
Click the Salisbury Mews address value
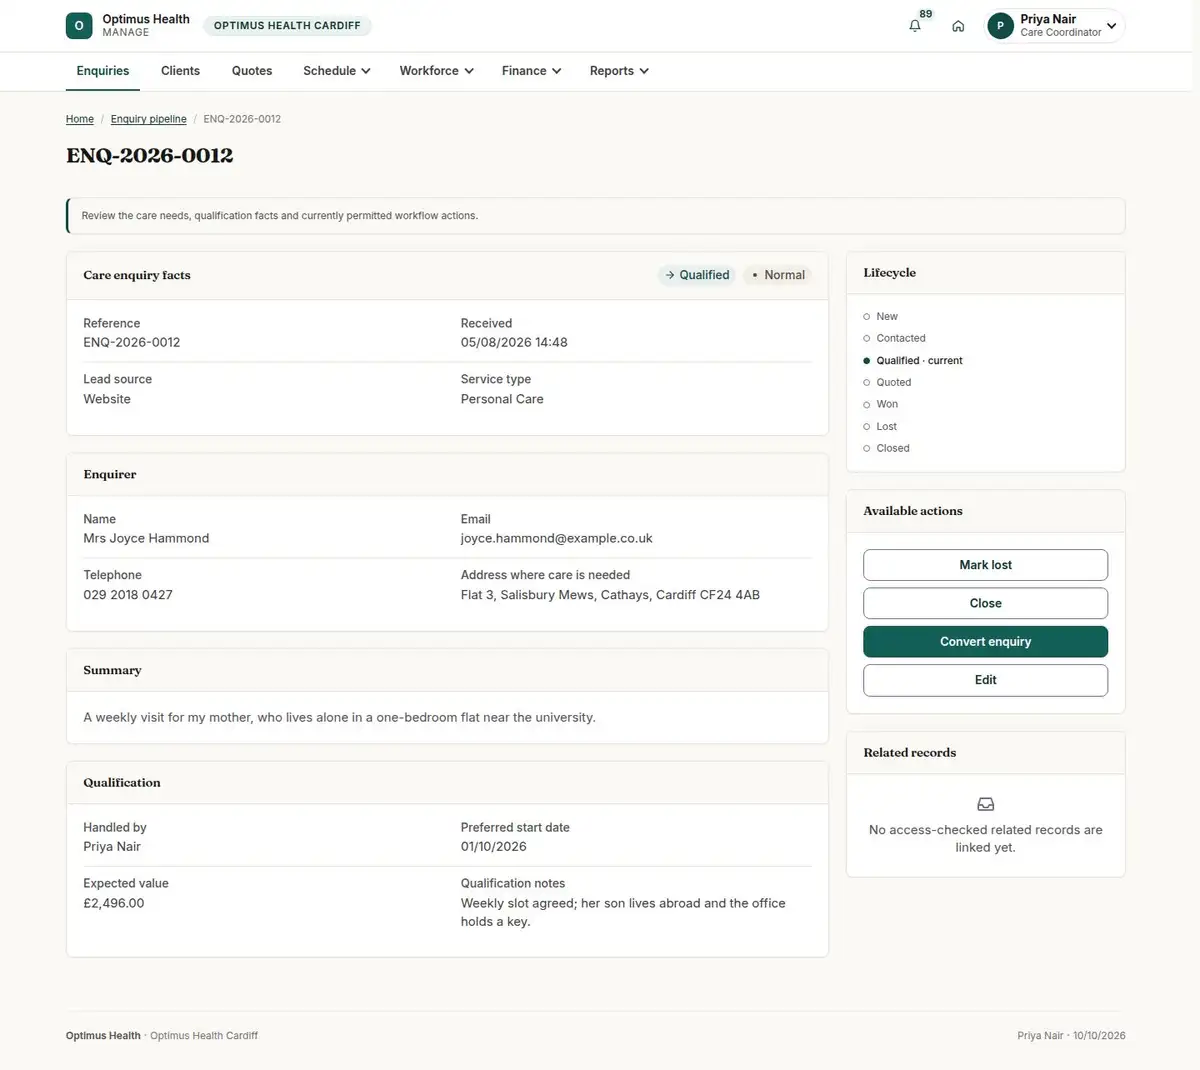610,595
